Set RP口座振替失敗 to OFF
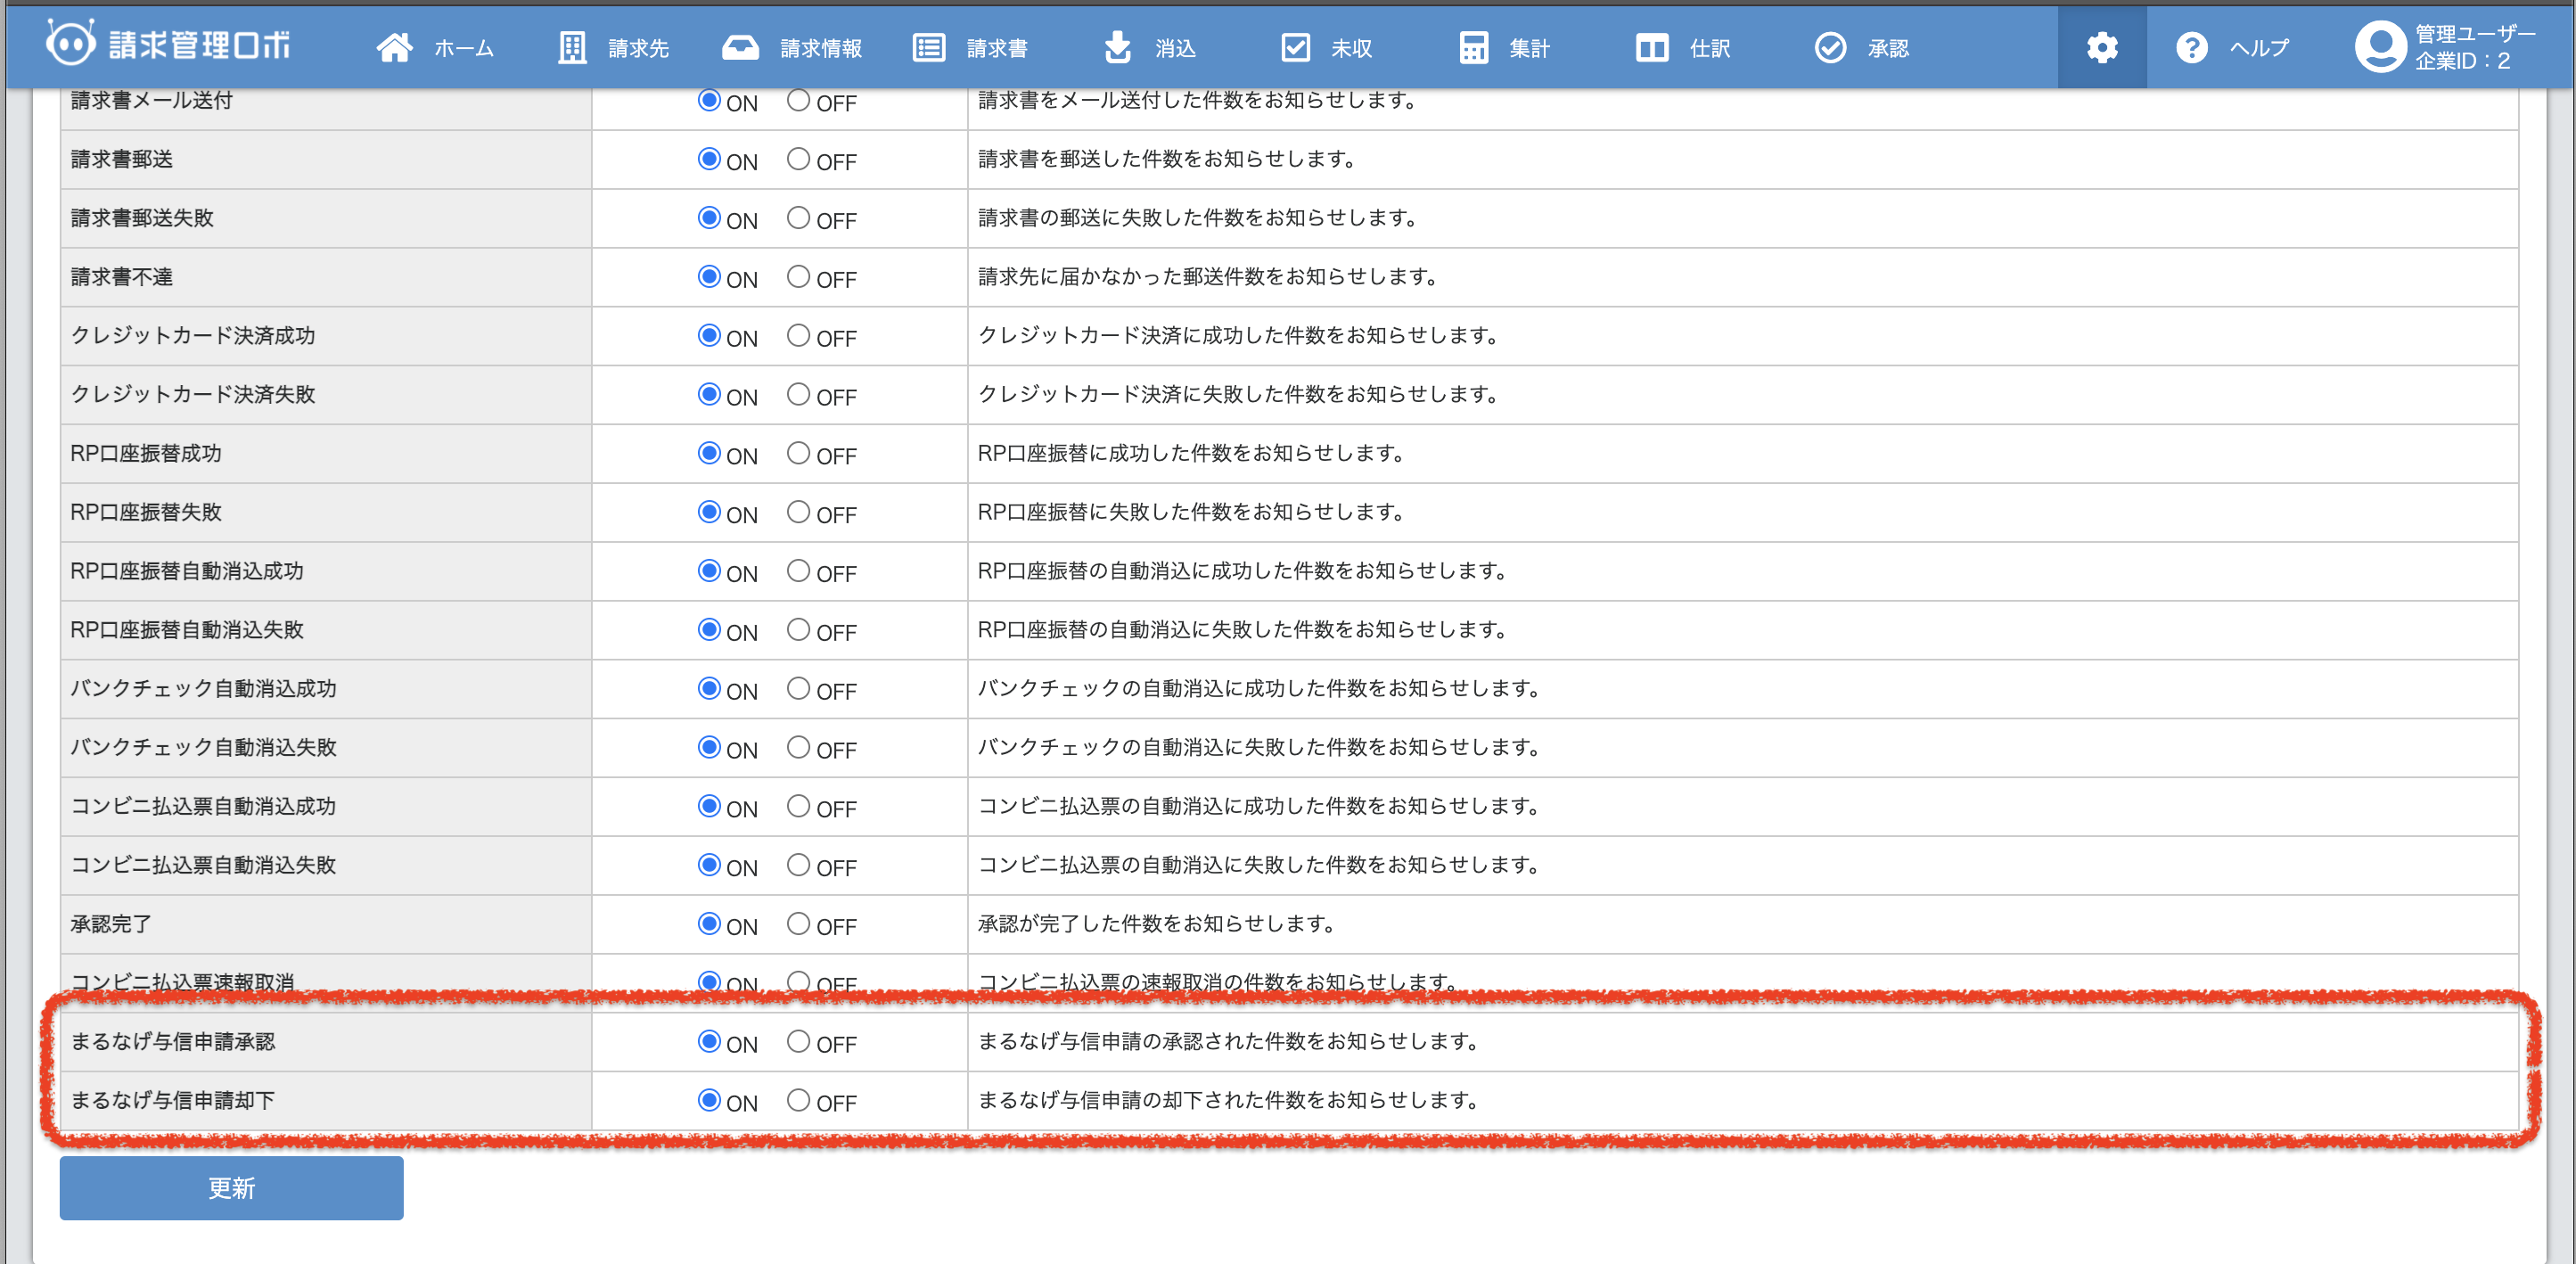The height and width of the screenshot is (1264, 2576). [x=797, y=512]
